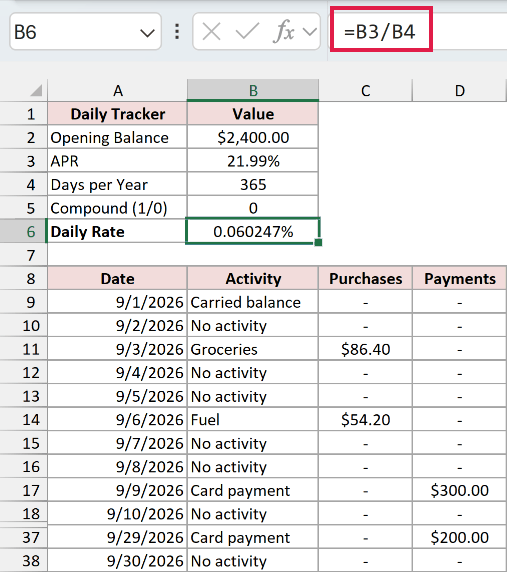Click the Purchases column header cell
The image size is (507, 572).
[x=365, y=279]
